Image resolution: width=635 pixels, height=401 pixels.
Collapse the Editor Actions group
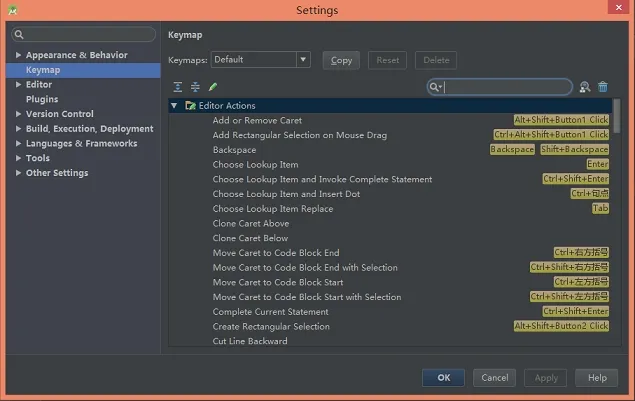point(174,105)
